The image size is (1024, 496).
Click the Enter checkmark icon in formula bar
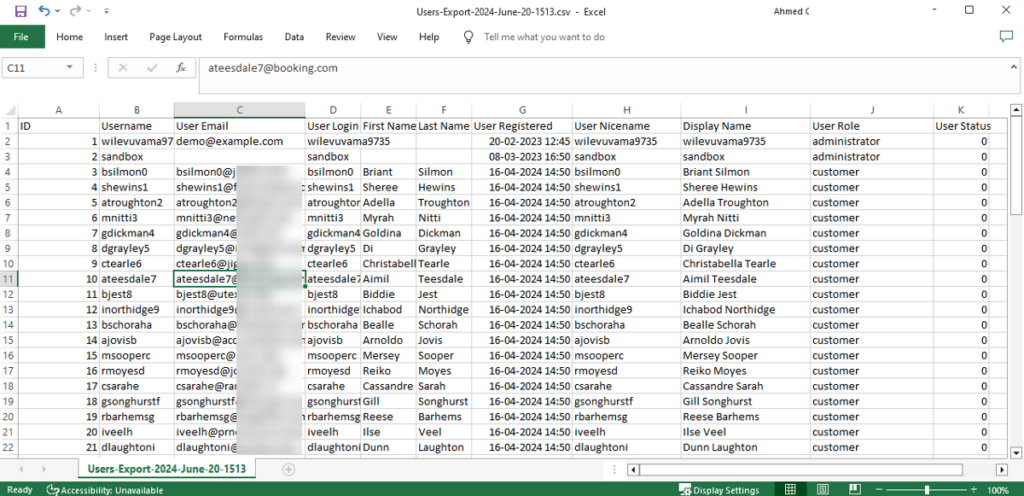point(152,68)
